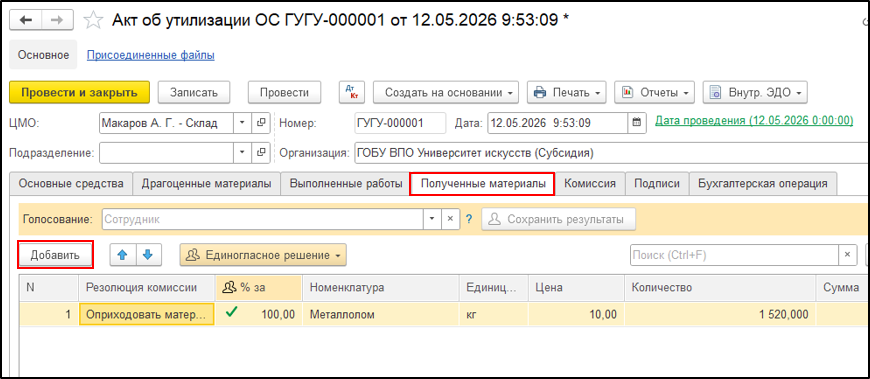870x379 pixels.
Task: Click the Резолюция комиссии column header
Action: point(146,288)
